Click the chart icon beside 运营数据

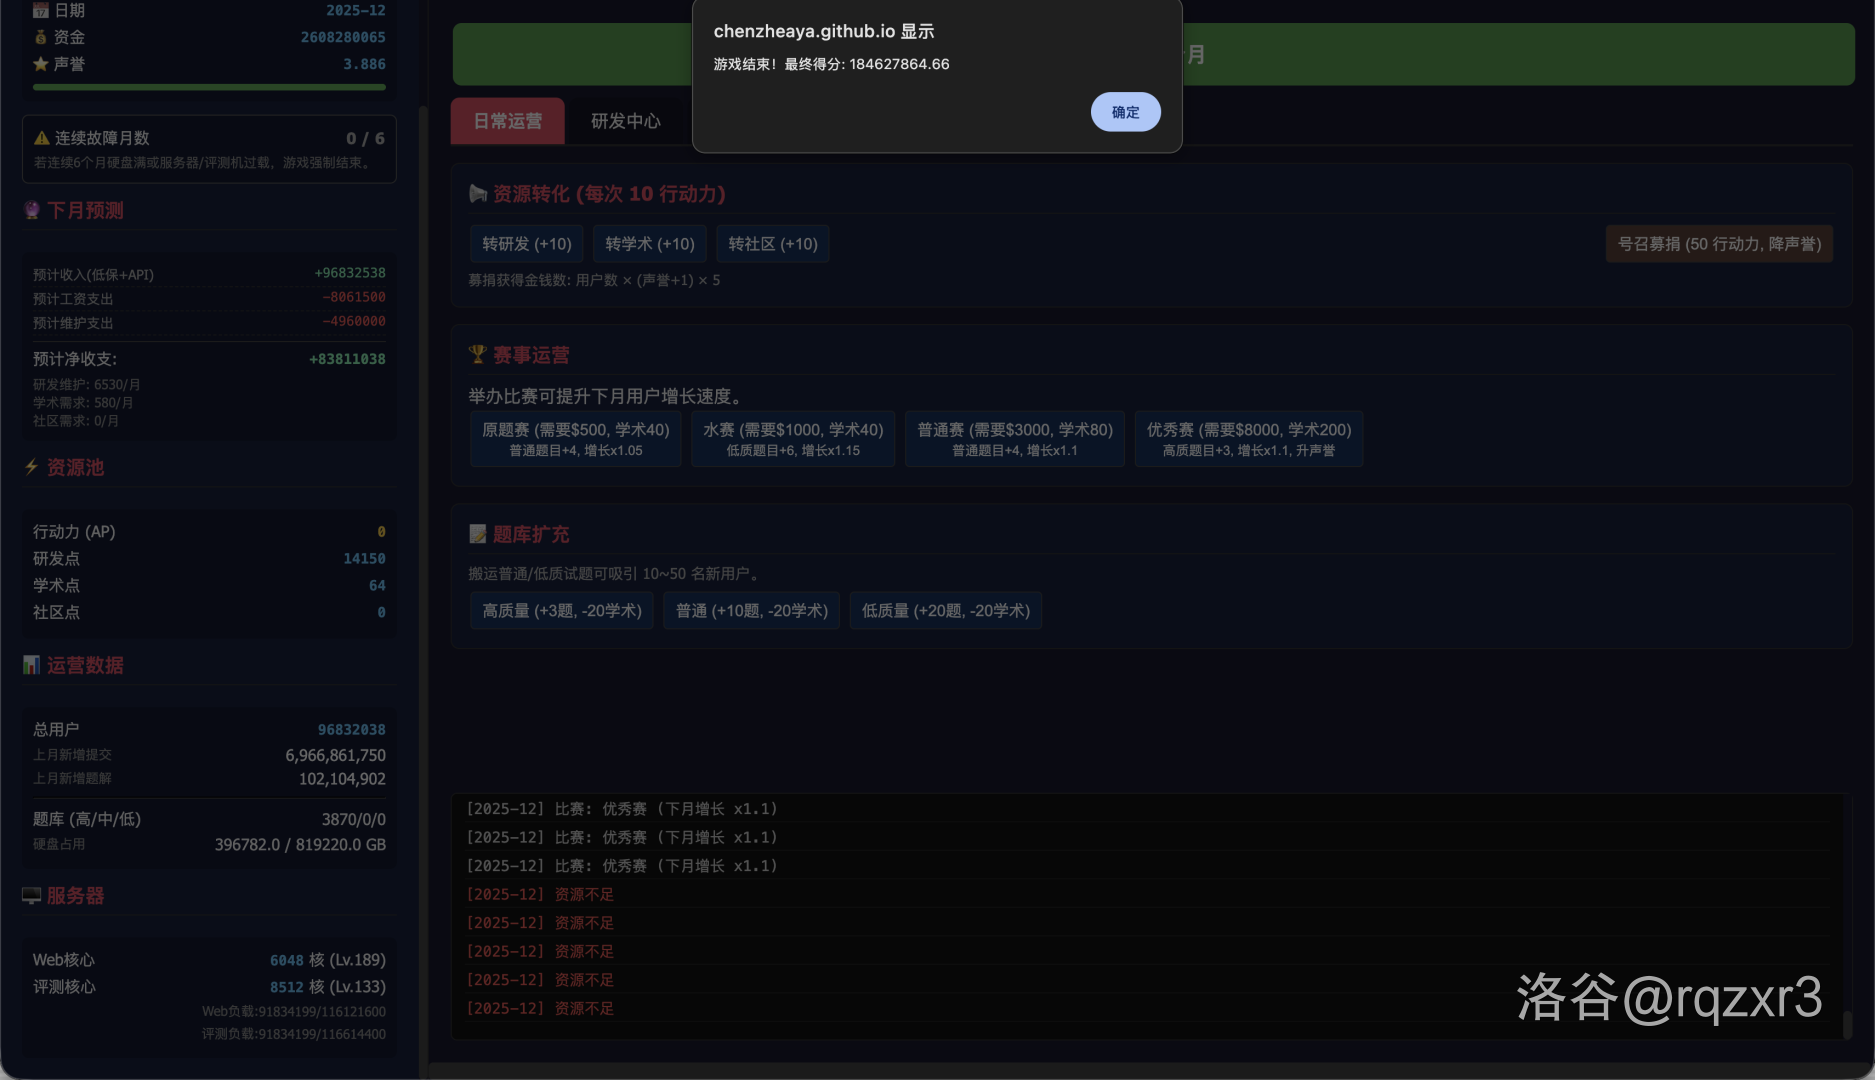(32, 665)
